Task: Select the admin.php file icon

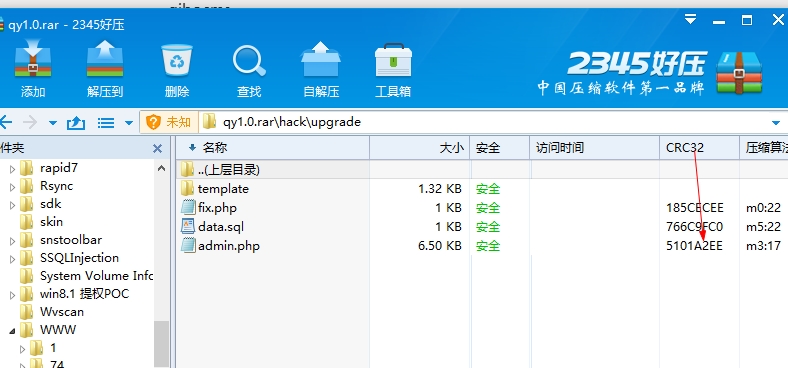Action: 187,245
